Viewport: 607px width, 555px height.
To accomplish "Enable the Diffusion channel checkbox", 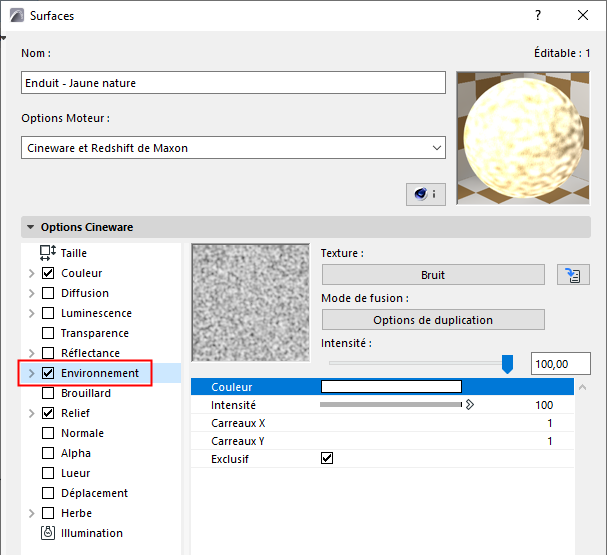I will 48,293.
